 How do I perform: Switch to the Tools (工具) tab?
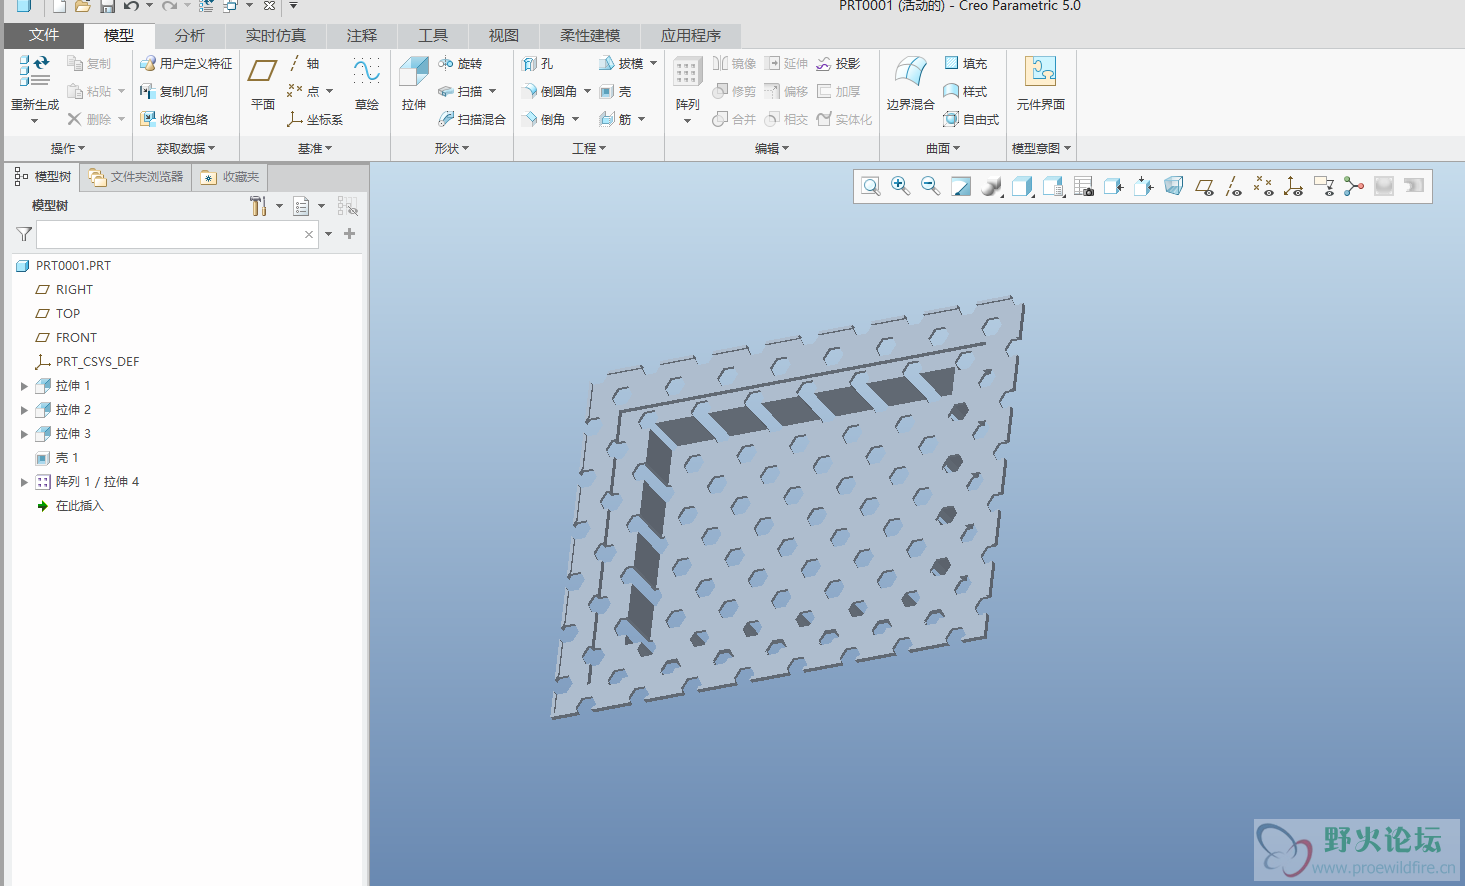tap(433, 35)
